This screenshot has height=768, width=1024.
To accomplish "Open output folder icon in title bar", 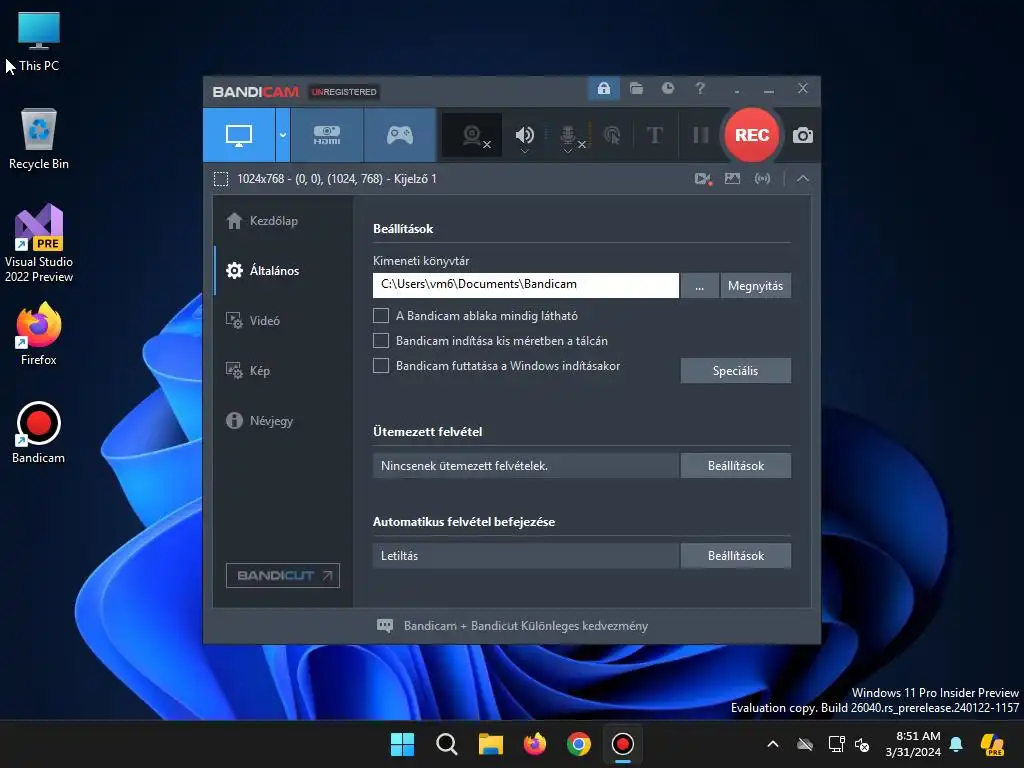I will (x=636, y=88).
